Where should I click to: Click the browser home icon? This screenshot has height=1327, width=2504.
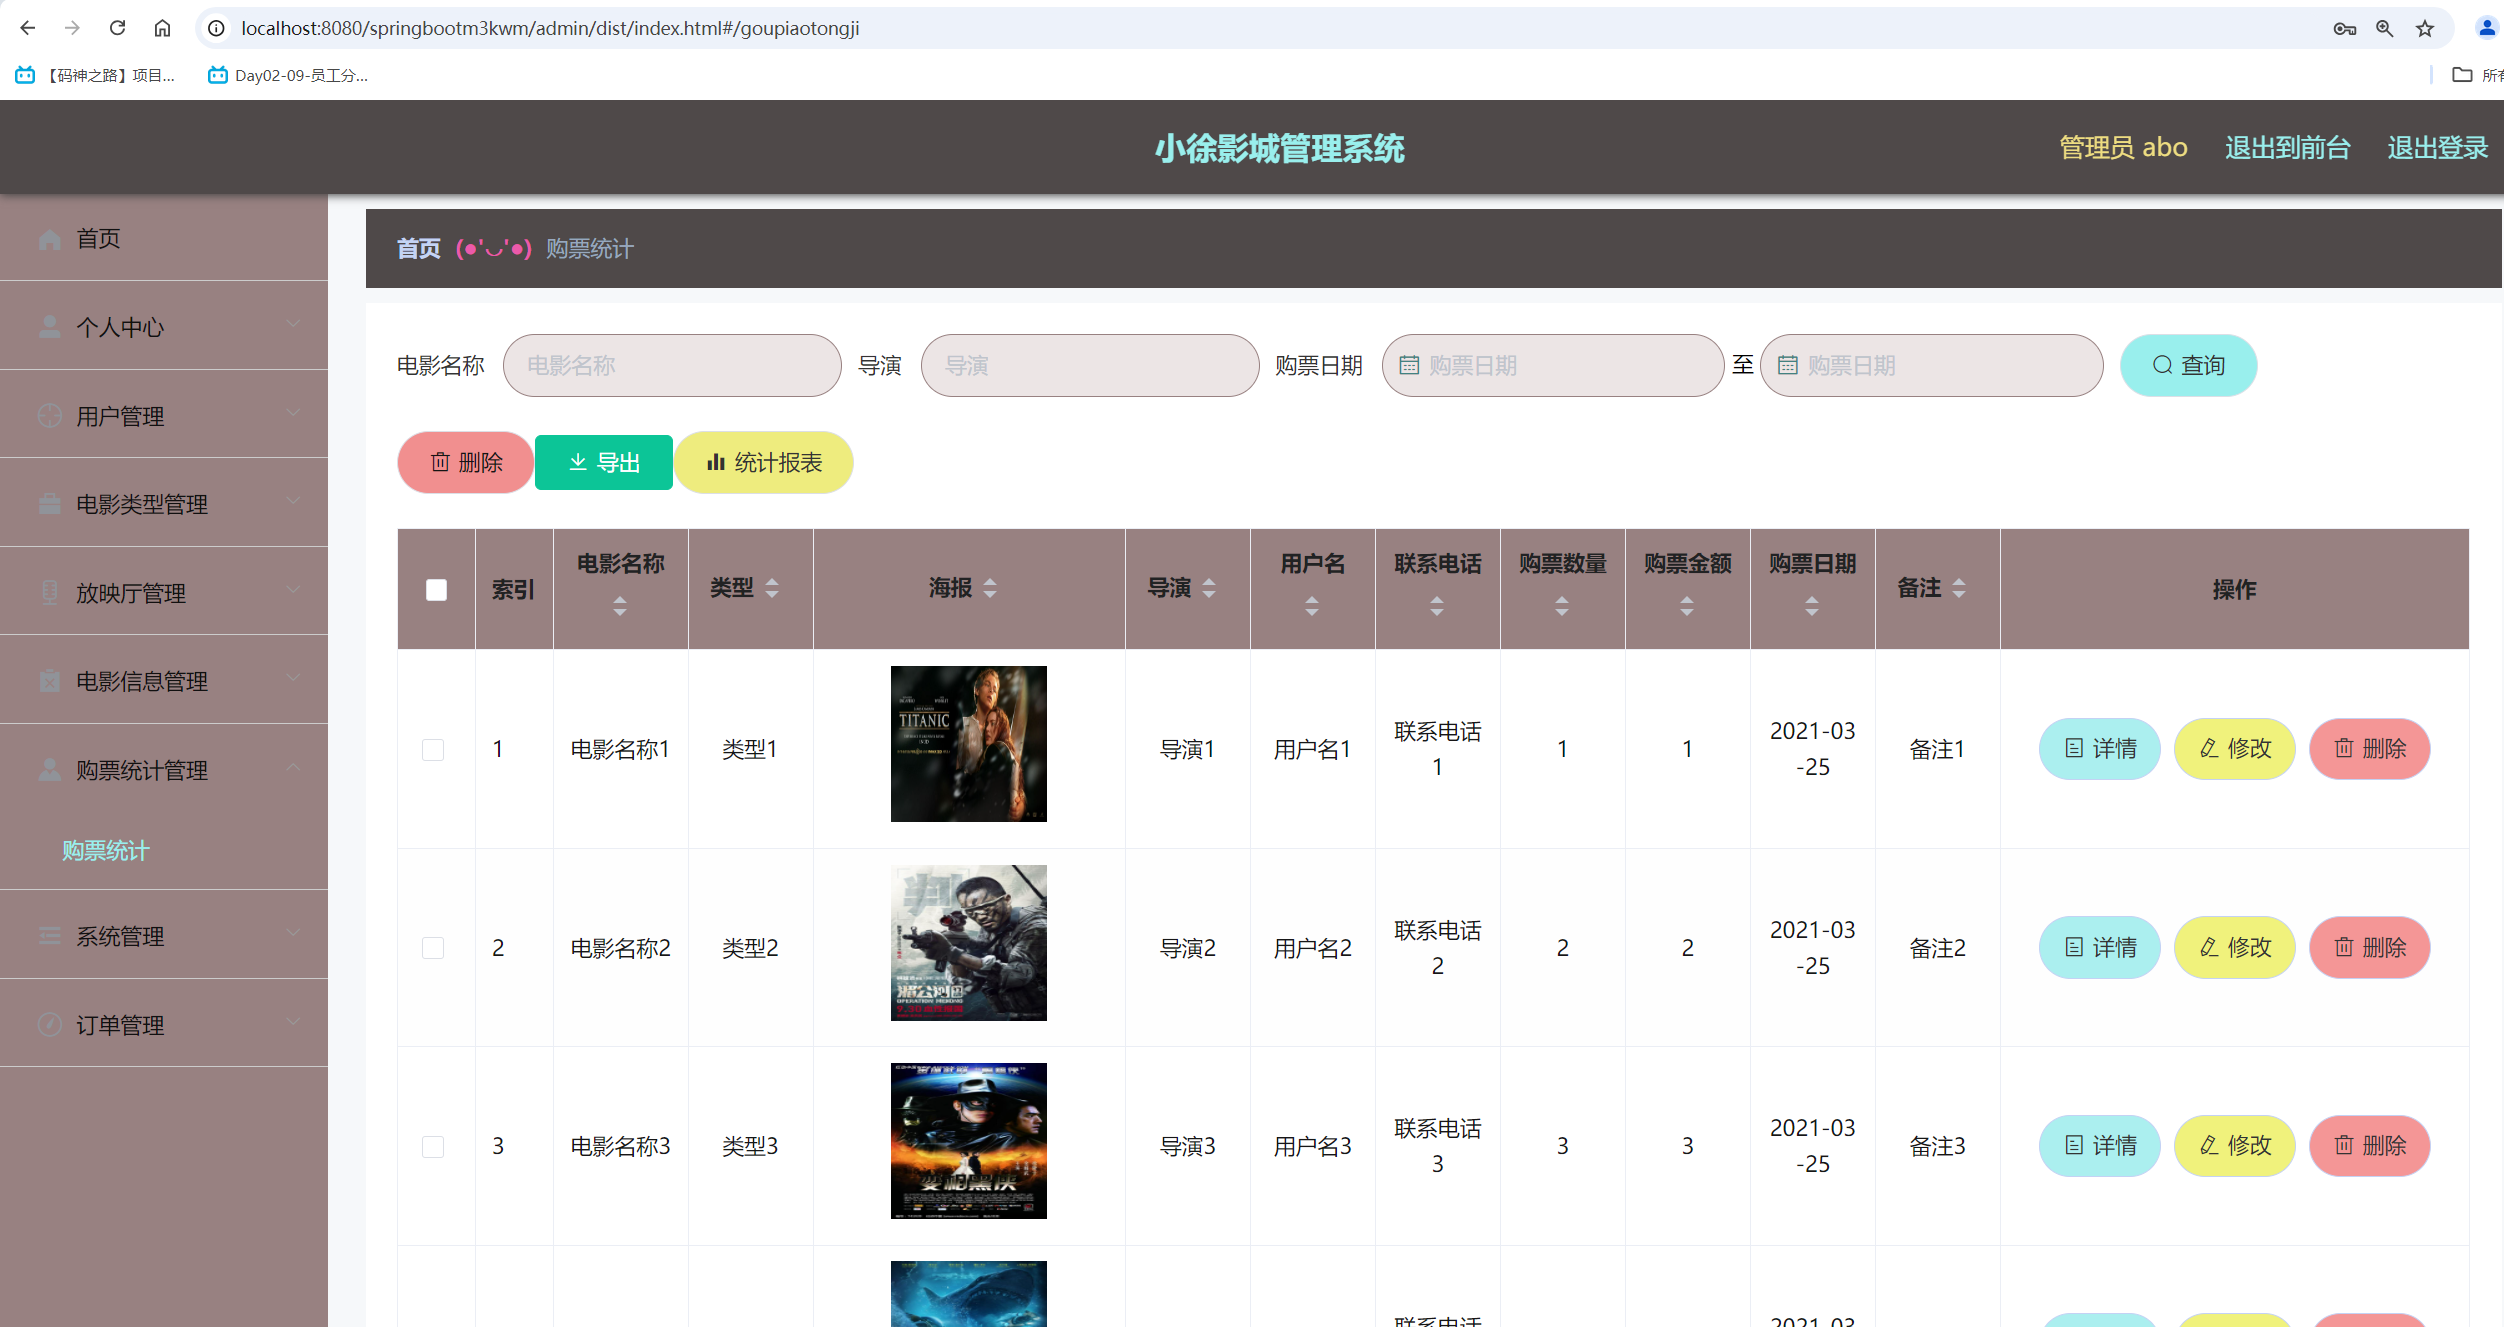[x=162, y=28]
